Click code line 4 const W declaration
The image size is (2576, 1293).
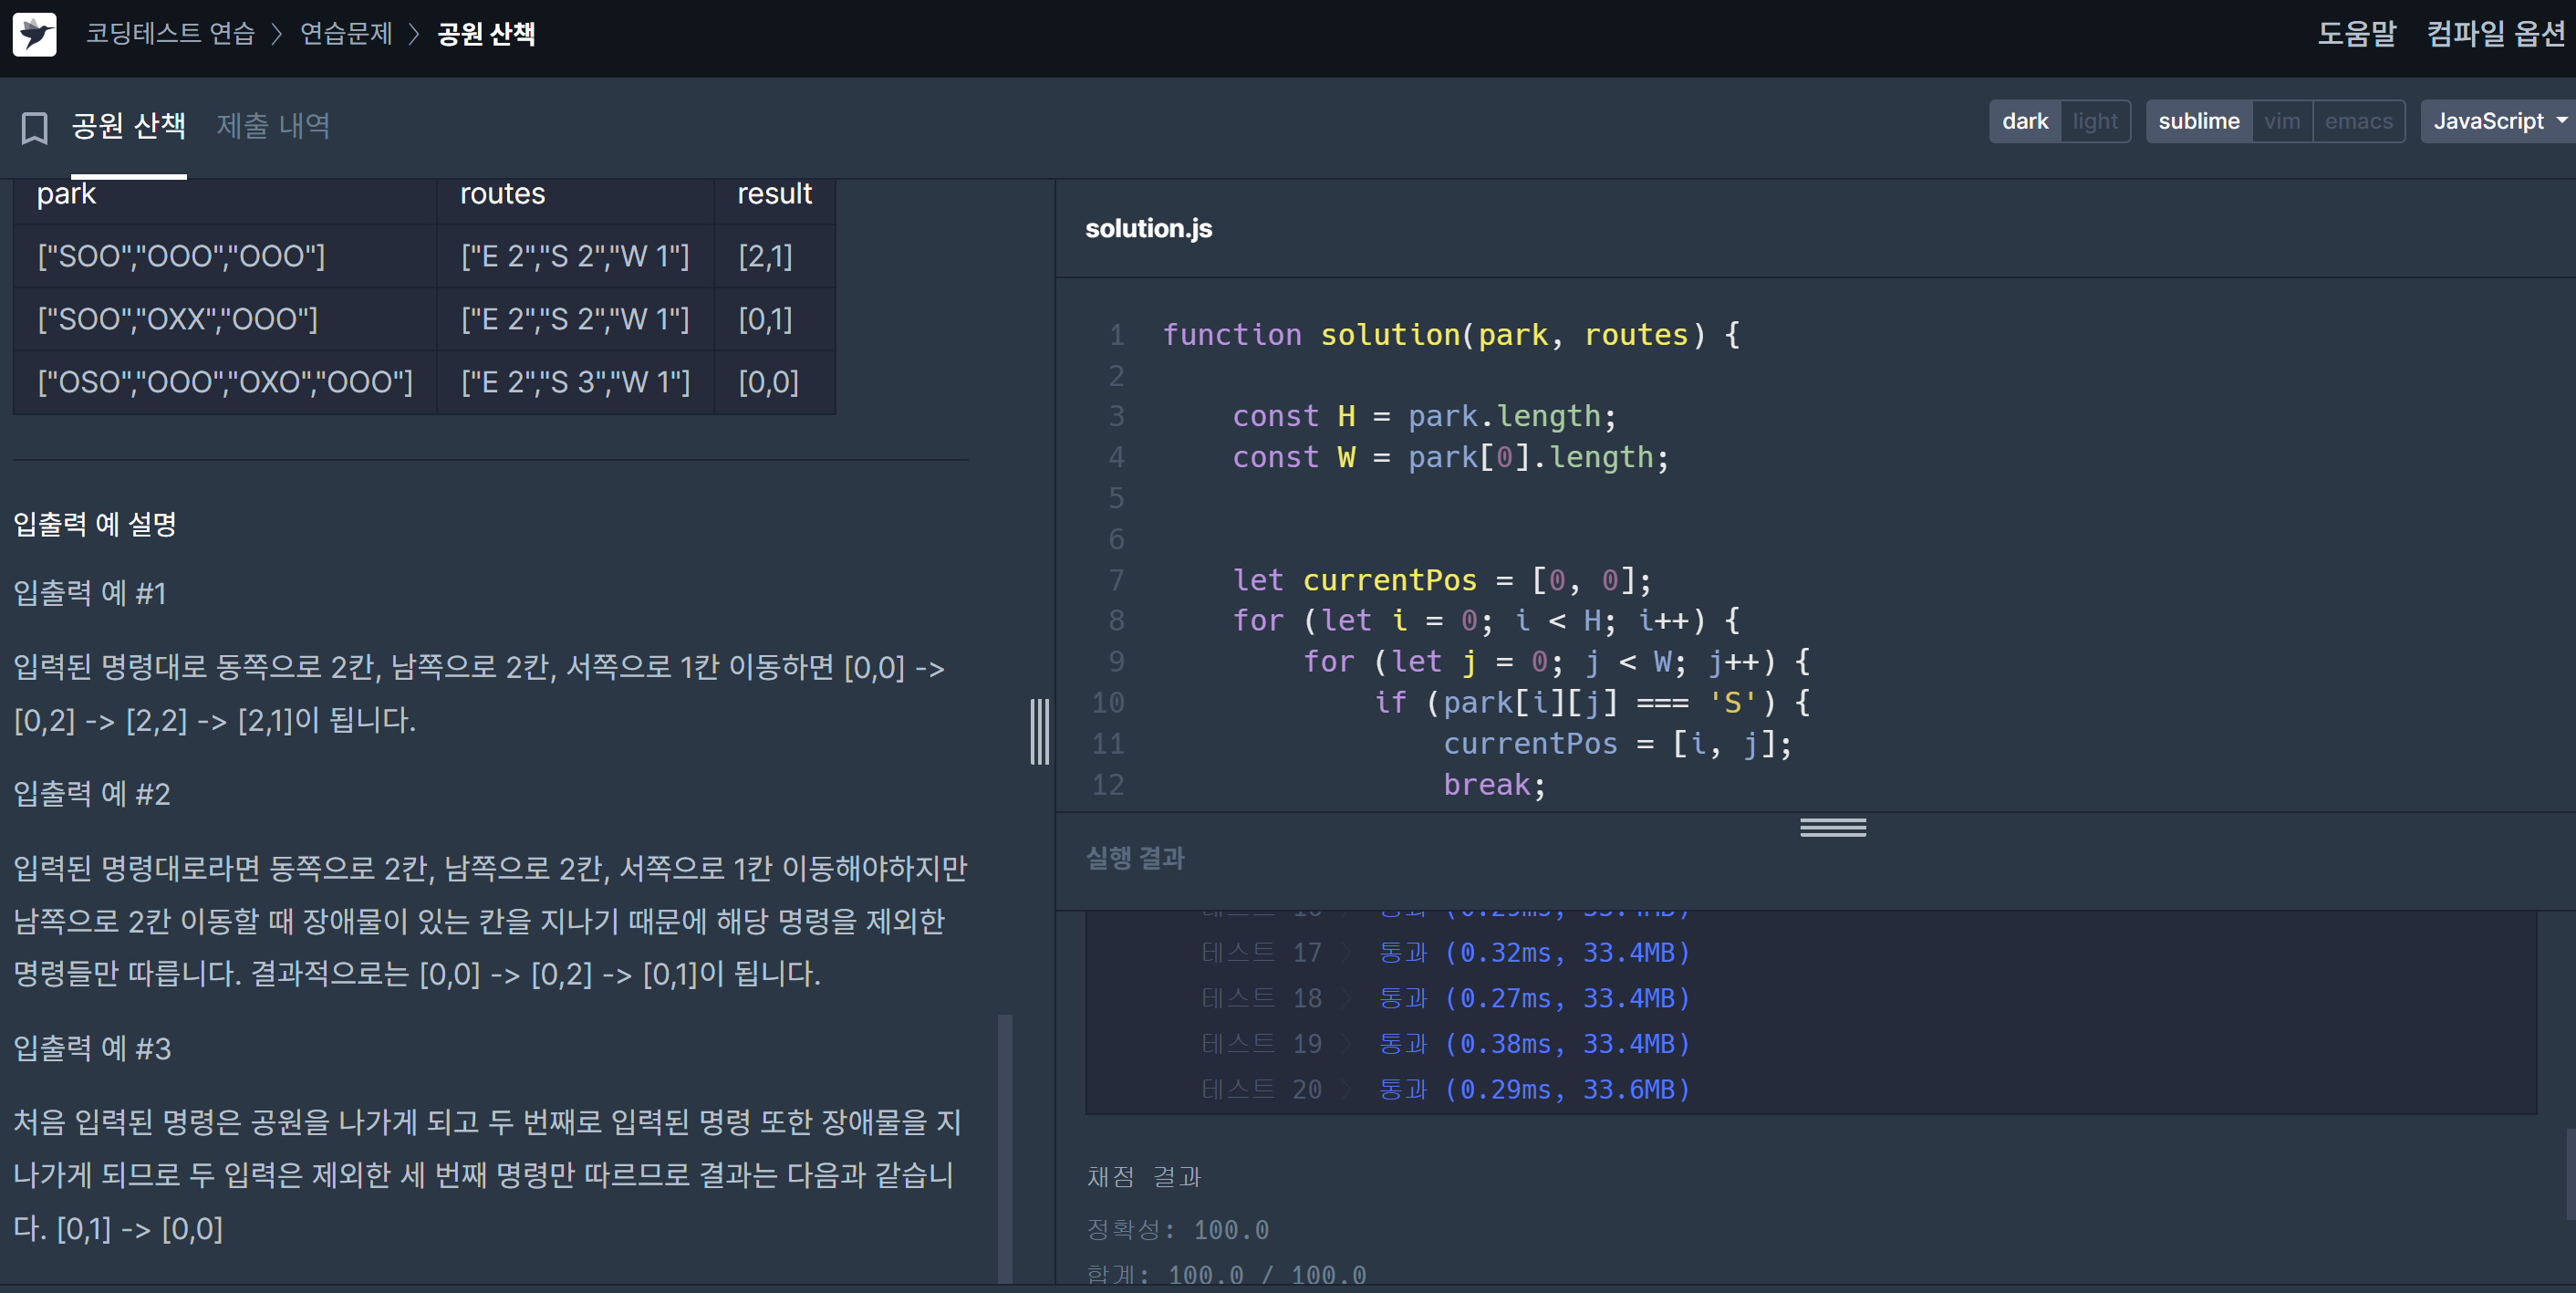tap(1450, 458)
